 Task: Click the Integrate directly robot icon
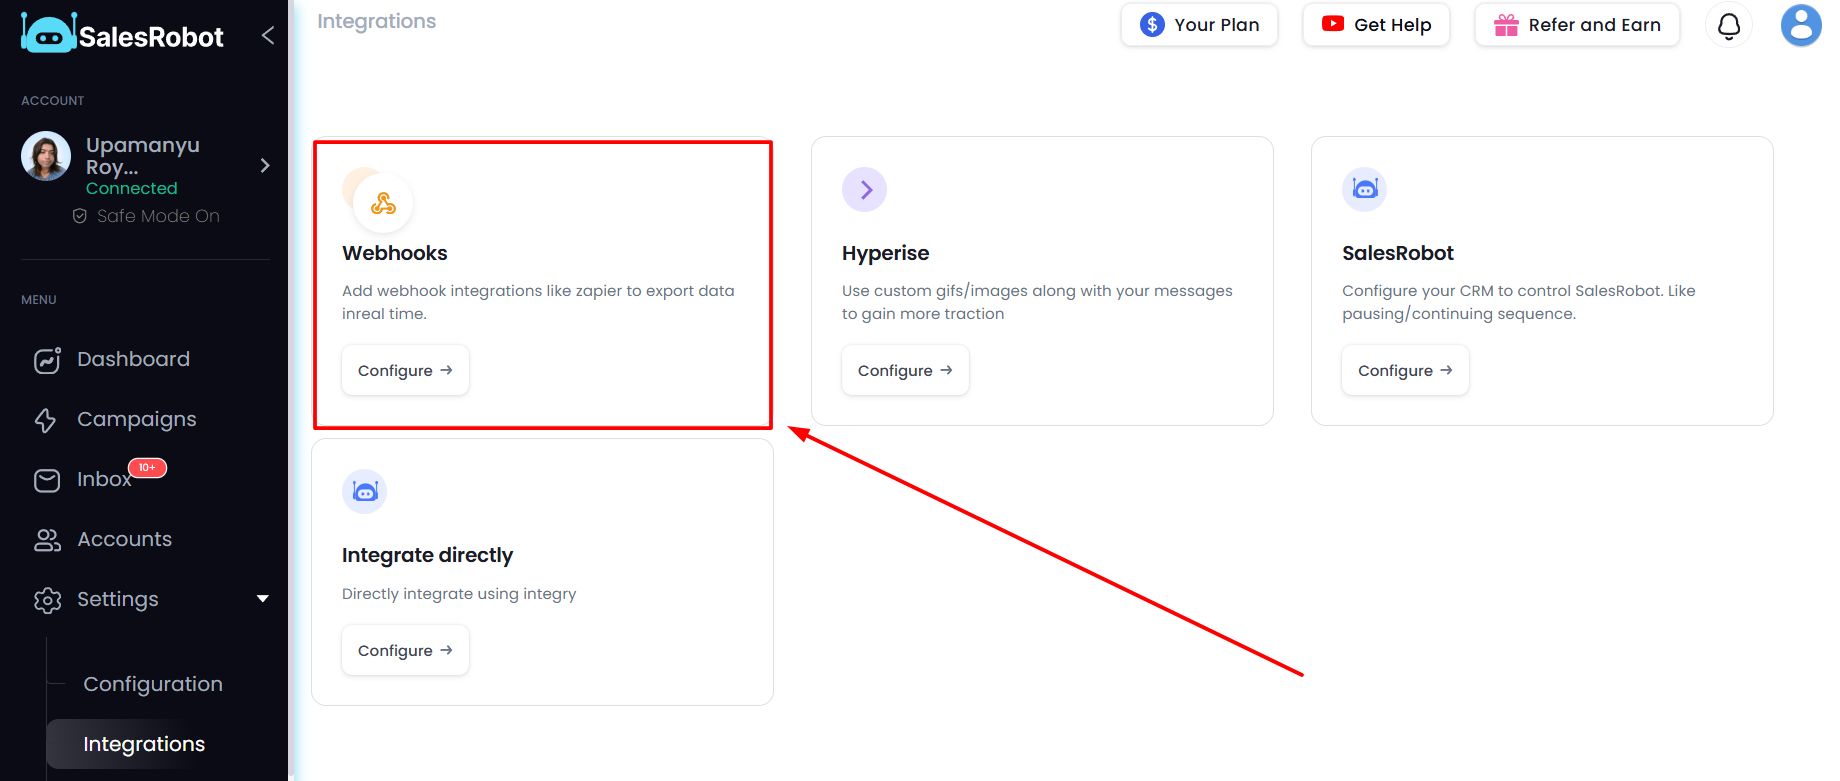tap(364, 491)
